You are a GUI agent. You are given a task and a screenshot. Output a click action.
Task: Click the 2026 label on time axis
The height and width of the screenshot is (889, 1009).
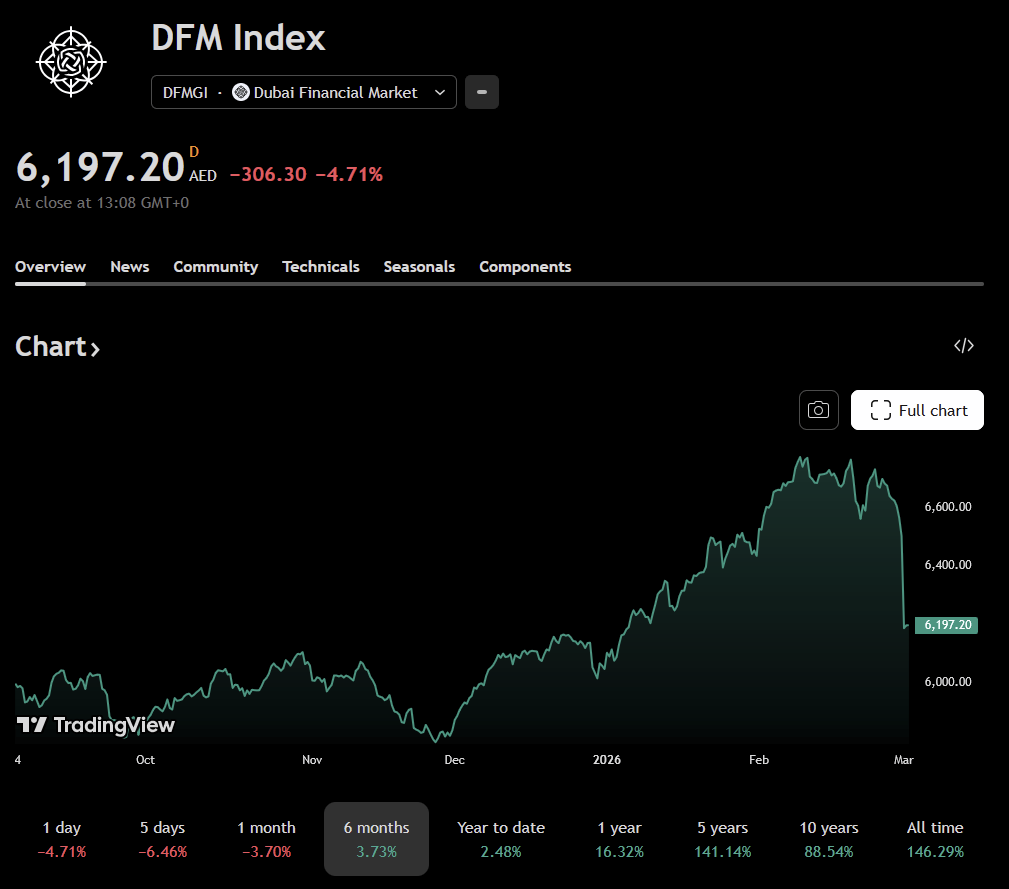(x=607, y=760)
